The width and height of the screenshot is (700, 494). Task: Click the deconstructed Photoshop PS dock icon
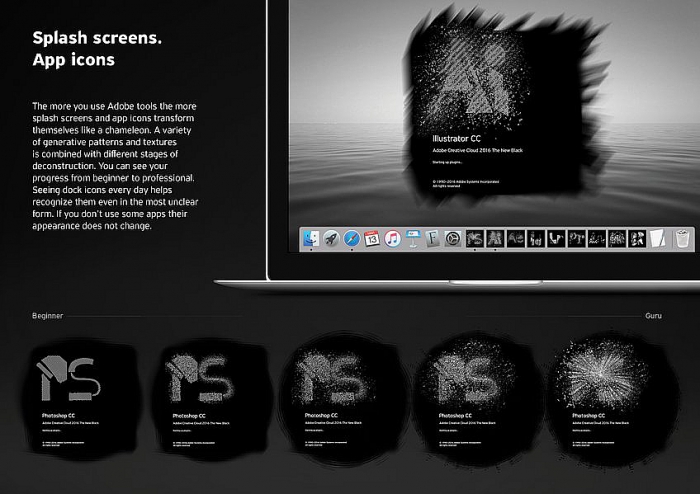click(x=475, y=239)
